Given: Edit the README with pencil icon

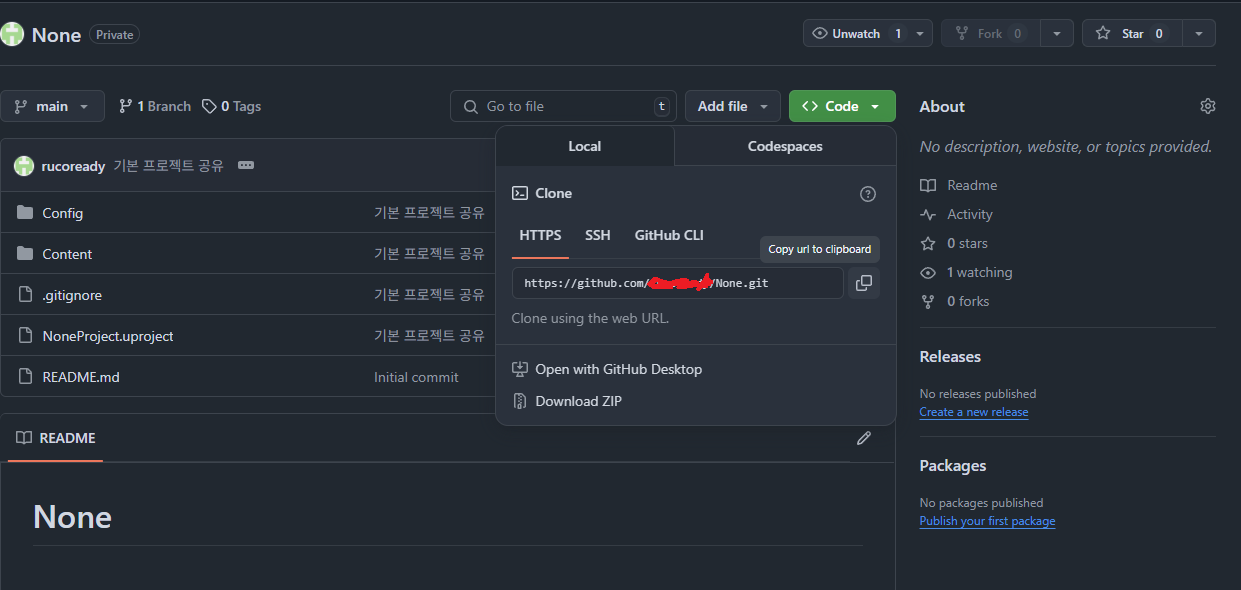Looking at the screenshot, I should point(864,438).
